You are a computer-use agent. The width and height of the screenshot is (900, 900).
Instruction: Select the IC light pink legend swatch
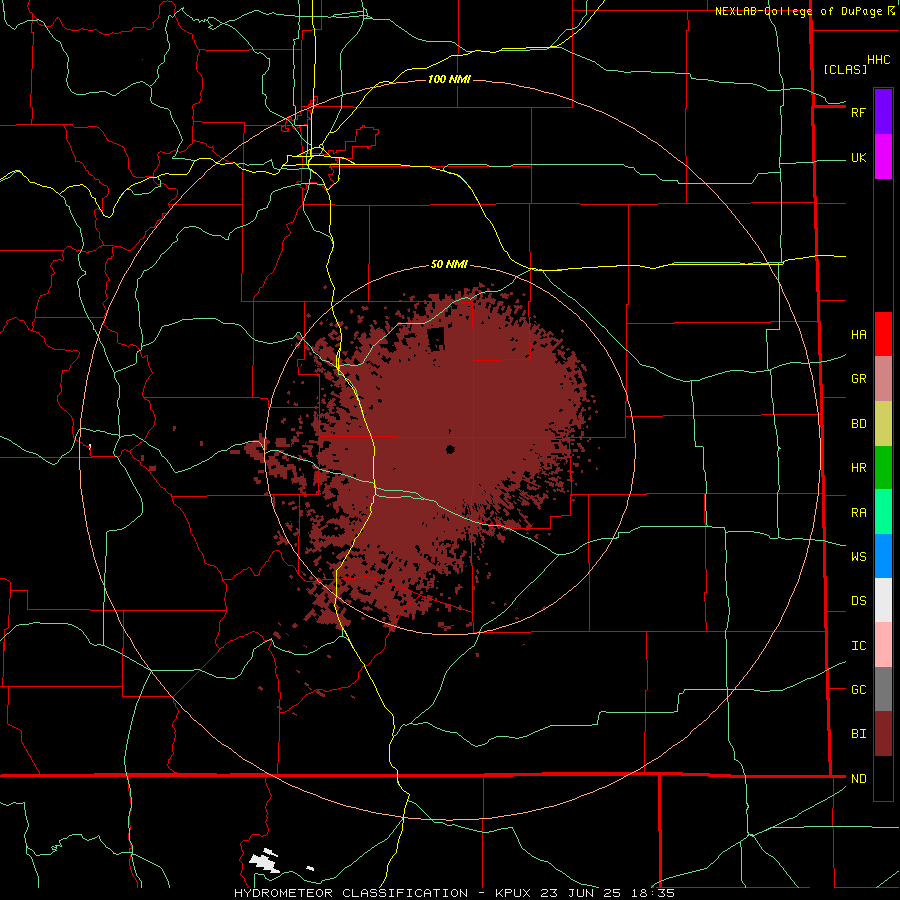pos(883,645)
